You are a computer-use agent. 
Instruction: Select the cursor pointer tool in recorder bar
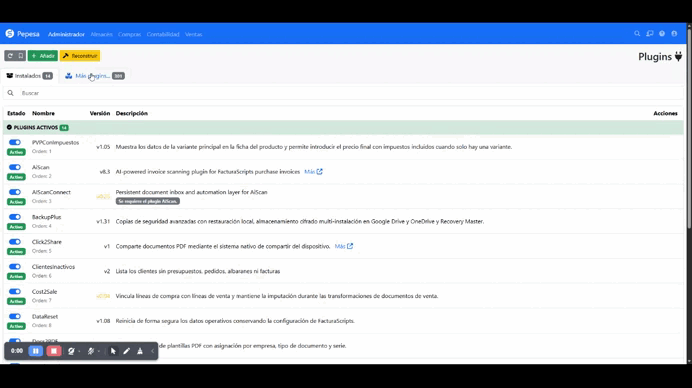point(113,351)
